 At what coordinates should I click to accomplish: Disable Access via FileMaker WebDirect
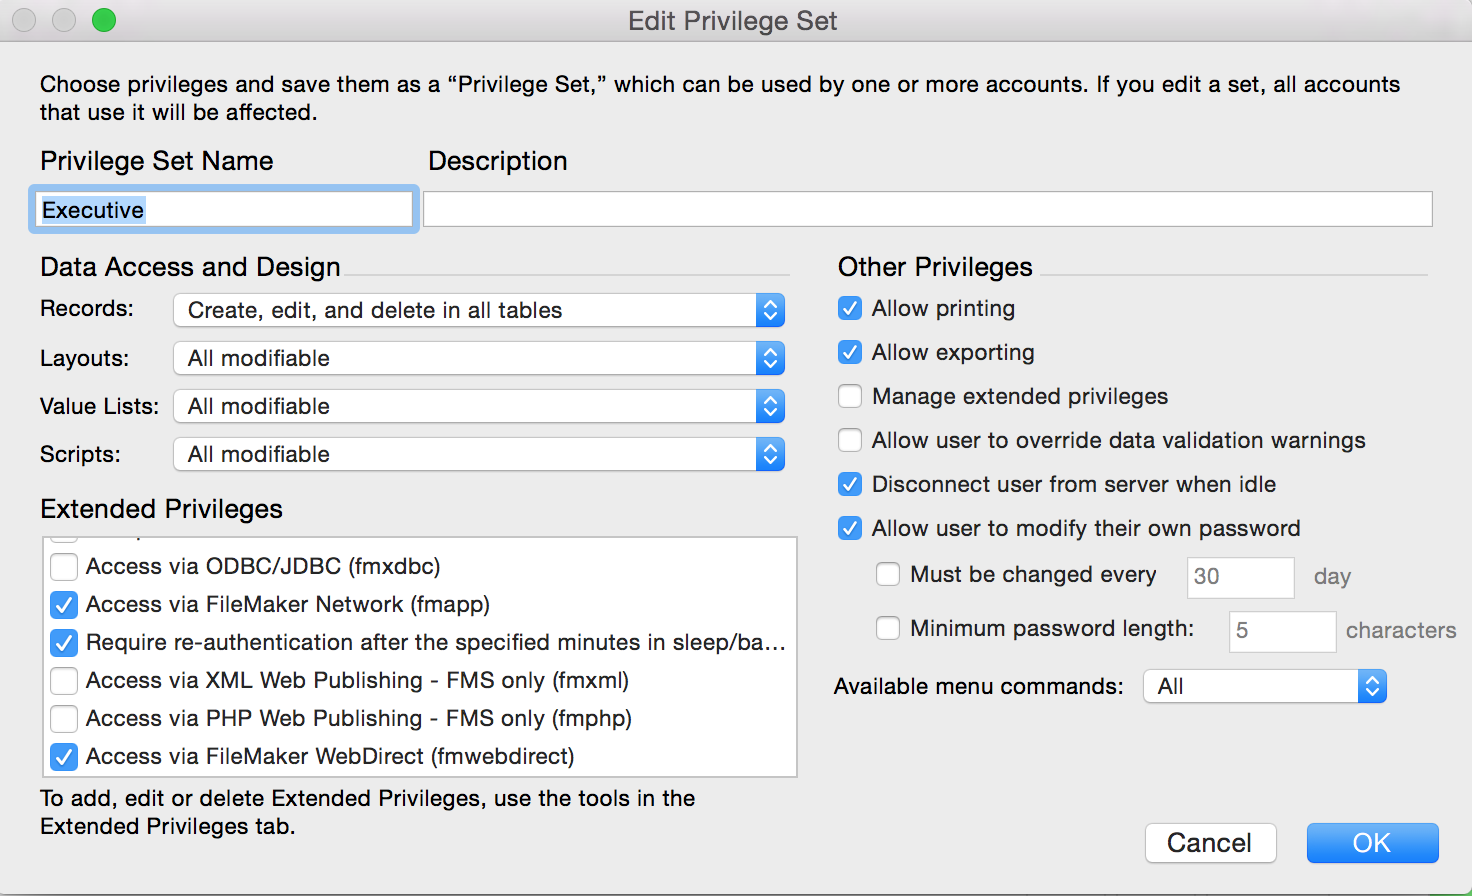[64, 757]
